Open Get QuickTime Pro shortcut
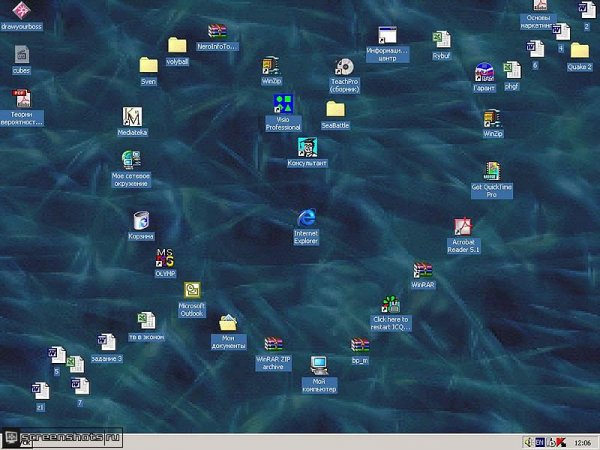Screen dimensions: 600x450 point(491,172)
